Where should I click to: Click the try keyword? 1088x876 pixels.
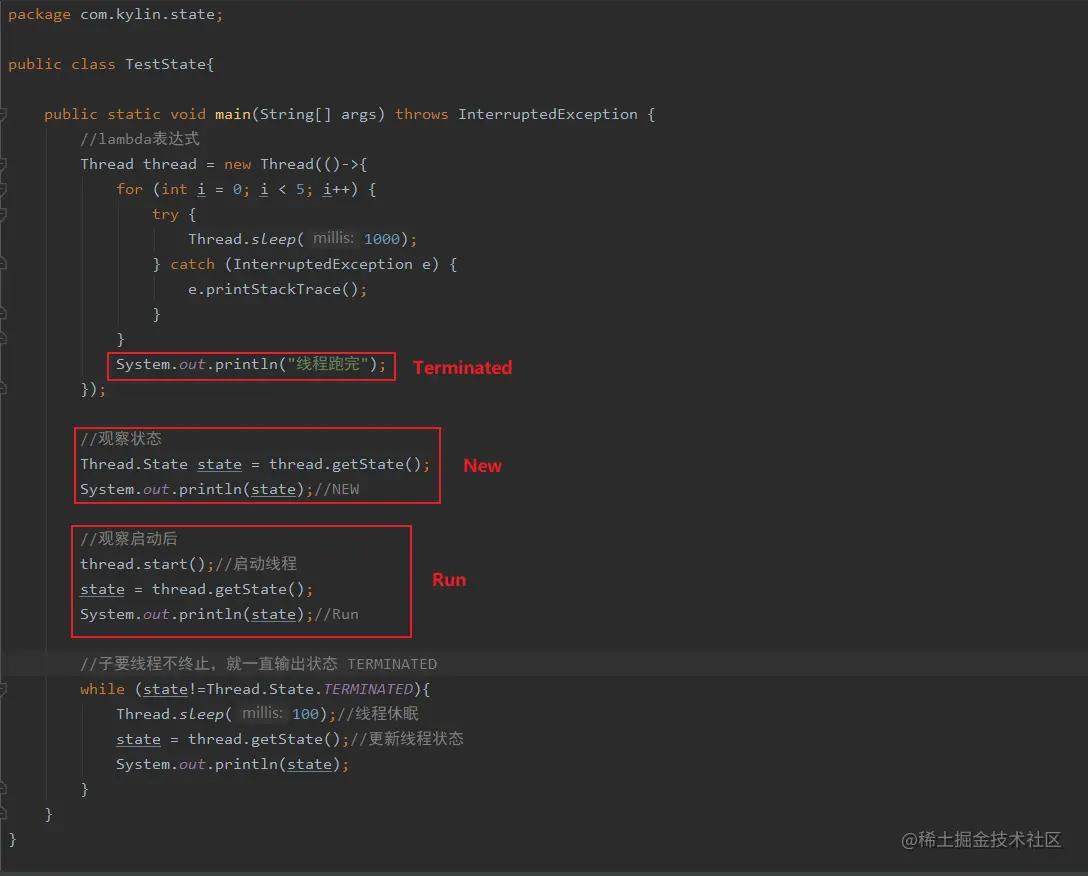[x=165, y=214]
